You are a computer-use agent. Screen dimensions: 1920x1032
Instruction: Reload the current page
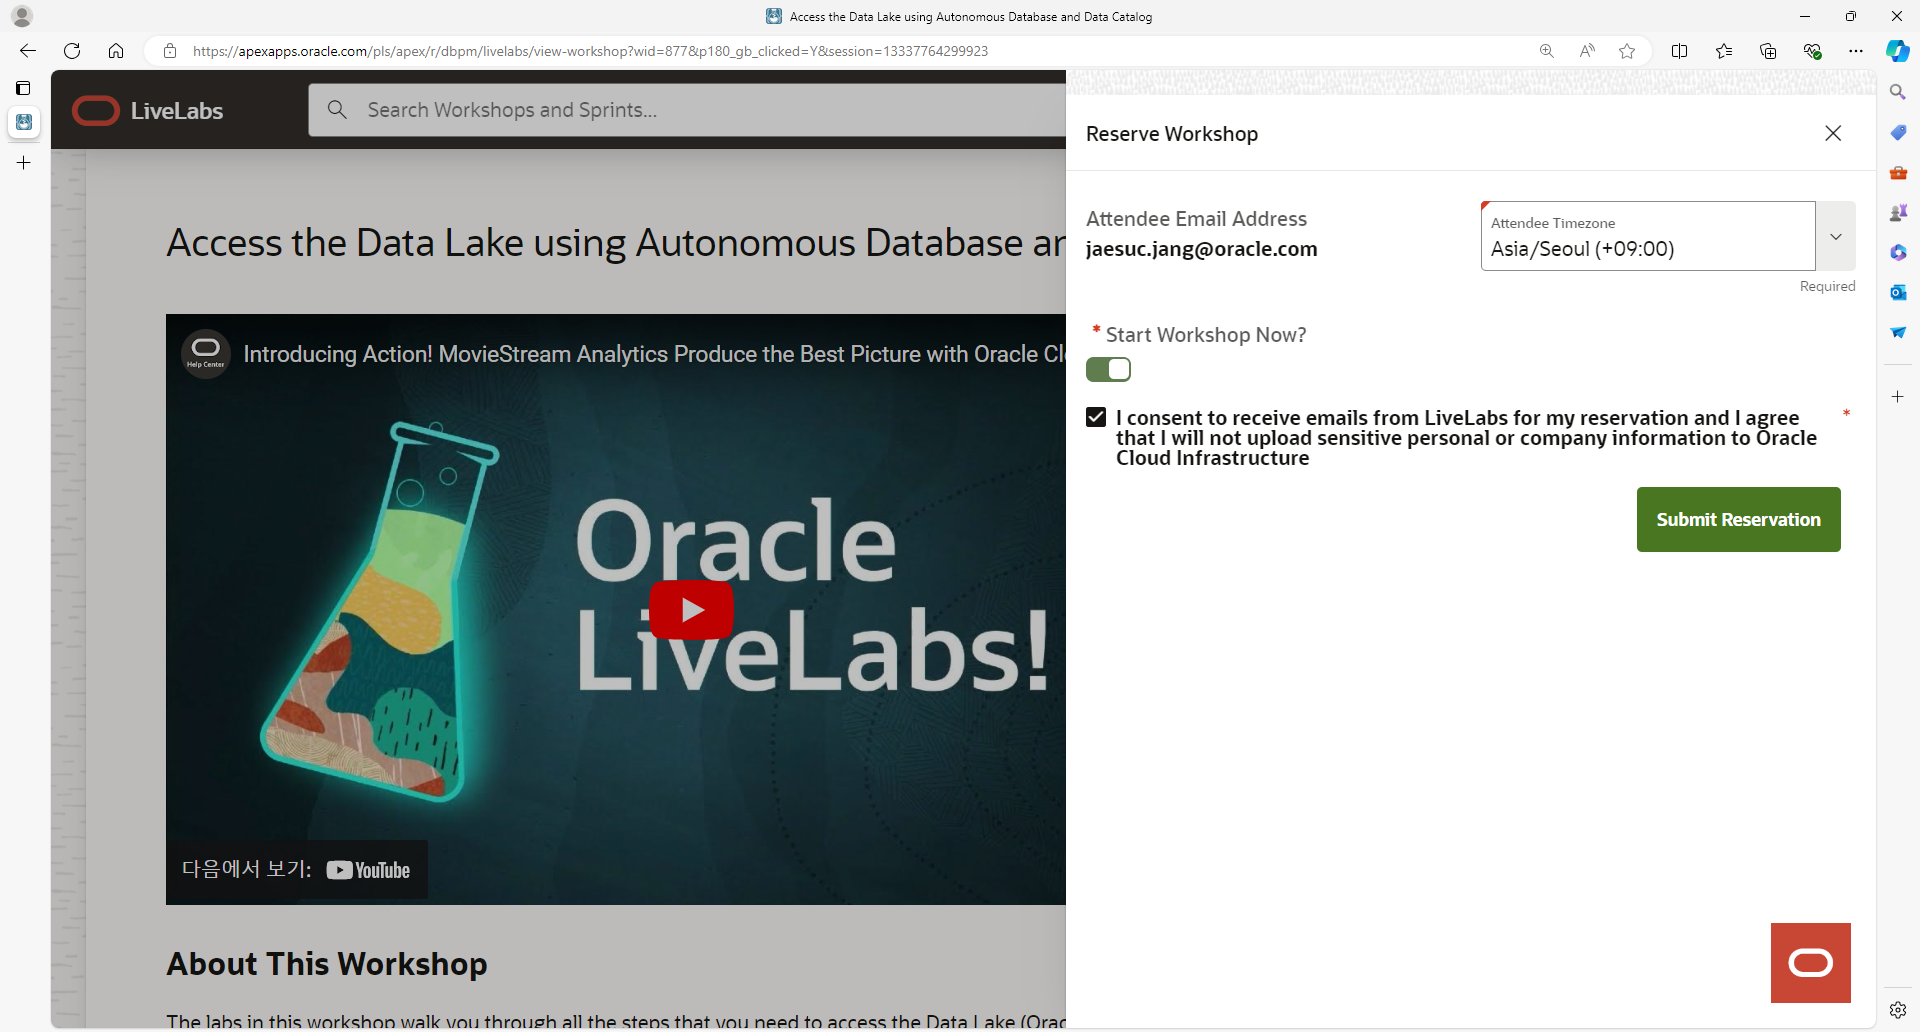[x=72, y=51]
